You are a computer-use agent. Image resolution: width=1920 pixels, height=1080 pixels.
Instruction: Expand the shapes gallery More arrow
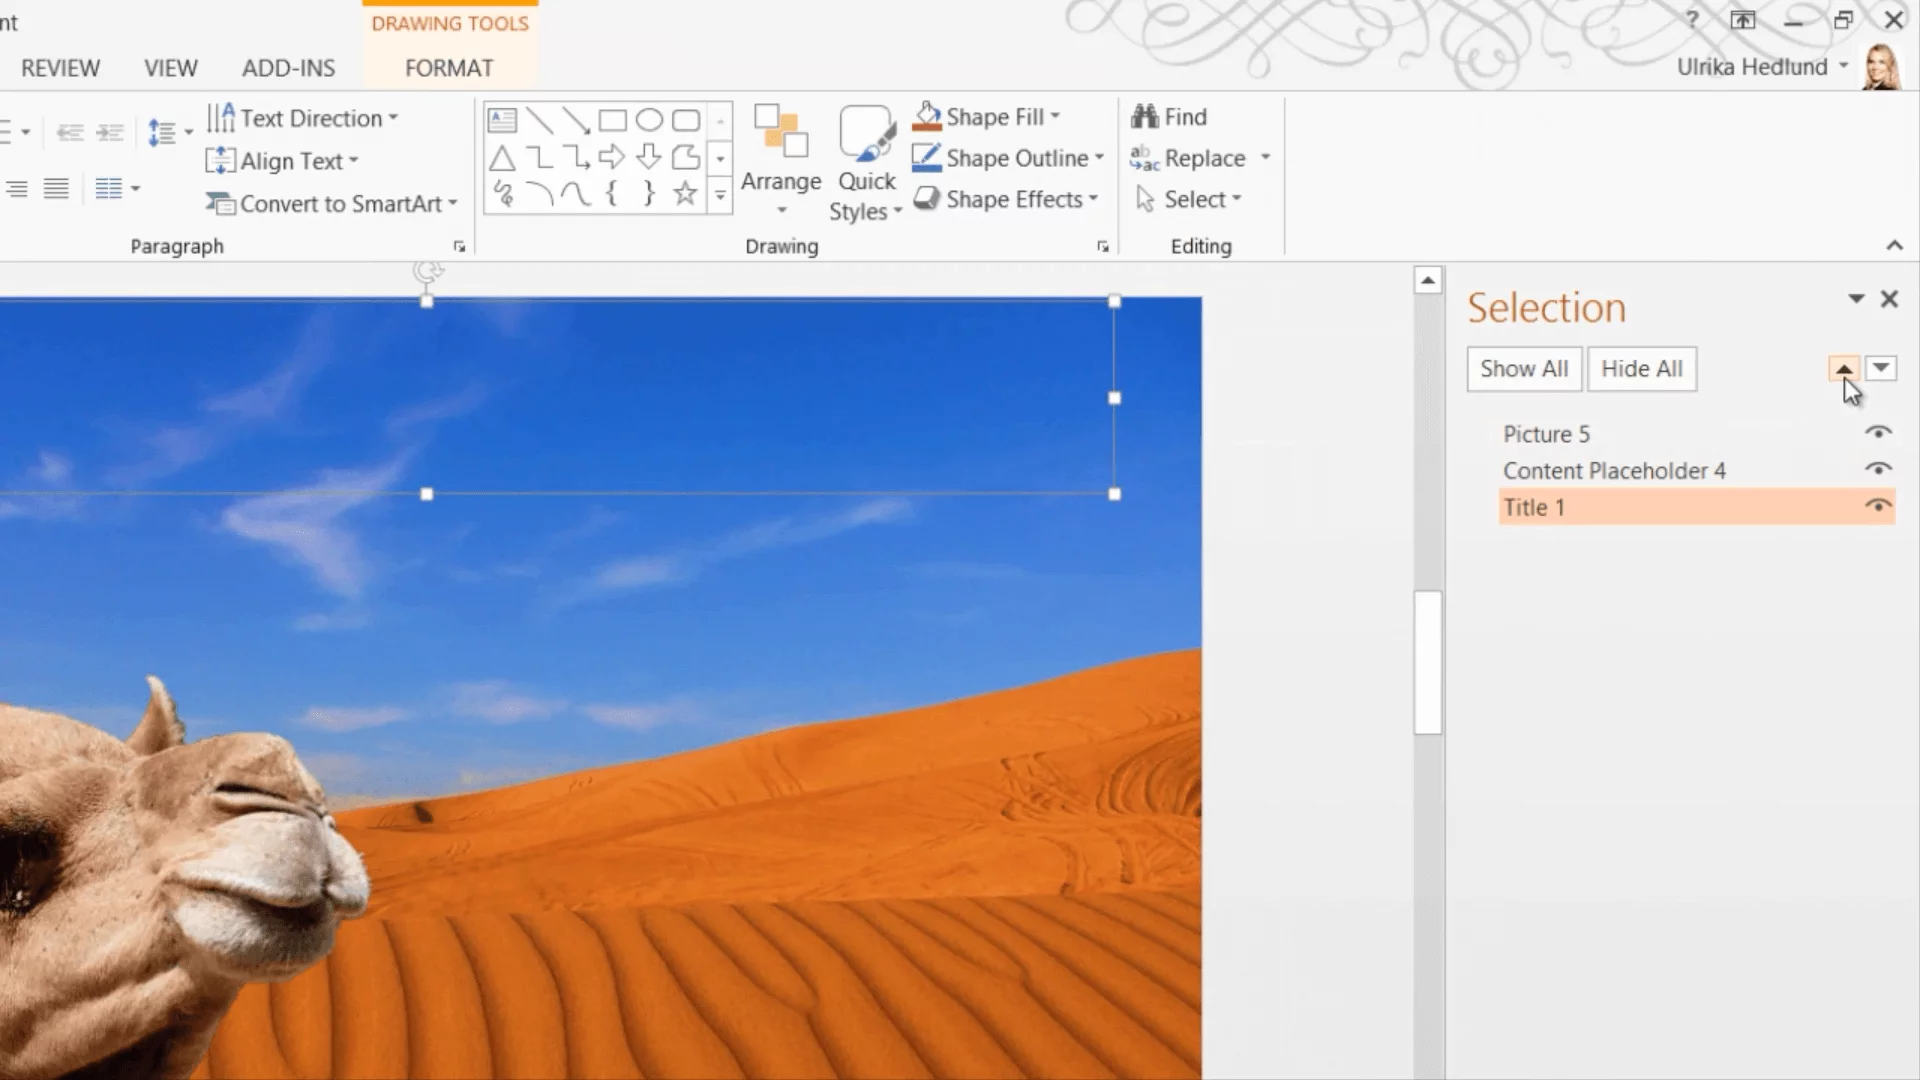720,195
